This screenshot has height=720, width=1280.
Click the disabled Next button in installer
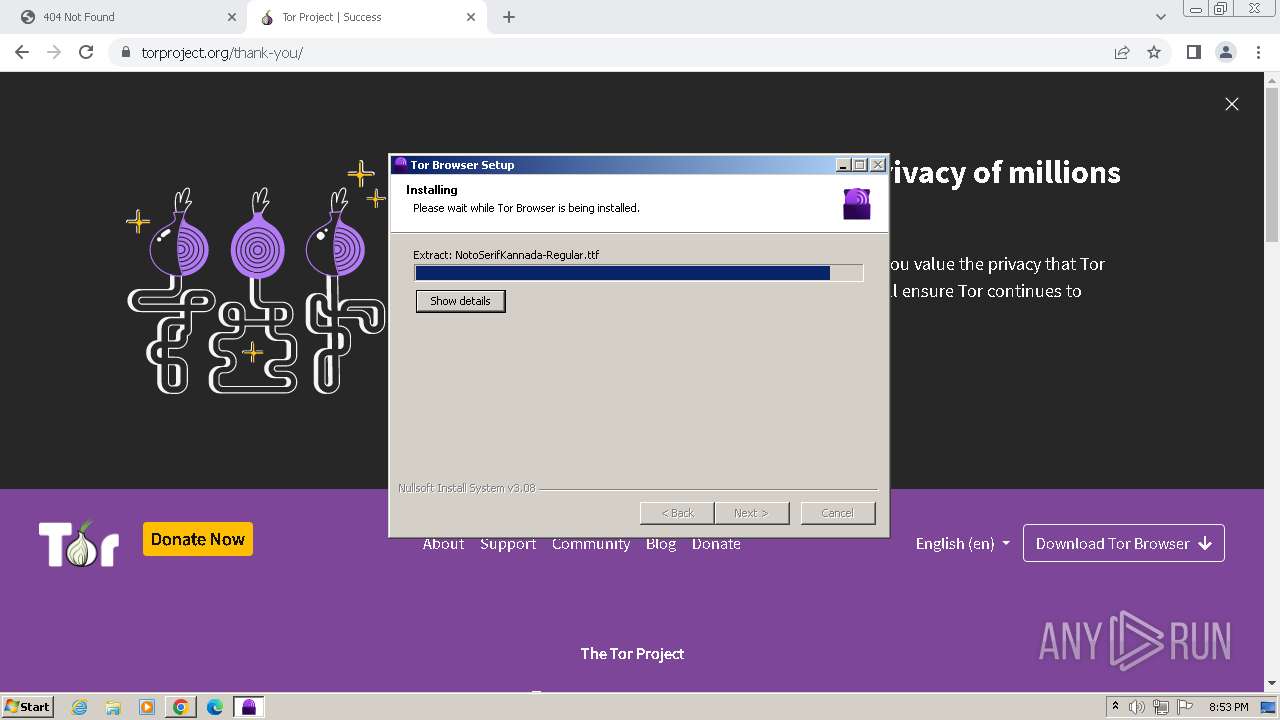[751, 513]
